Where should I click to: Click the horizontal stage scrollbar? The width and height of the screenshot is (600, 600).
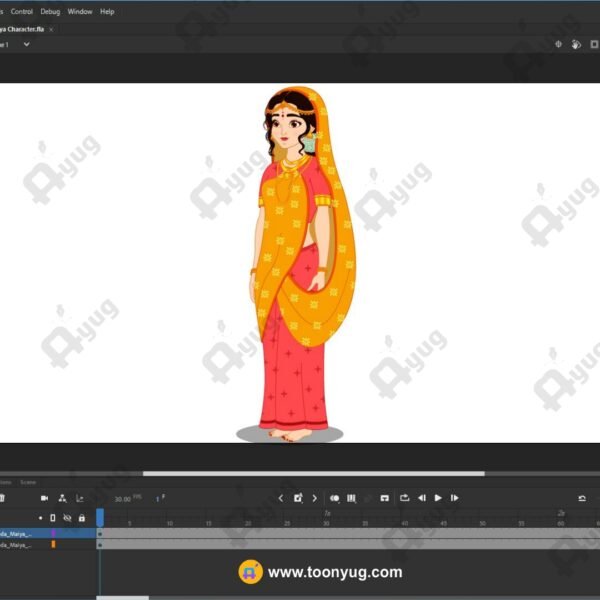coord(313,474)
